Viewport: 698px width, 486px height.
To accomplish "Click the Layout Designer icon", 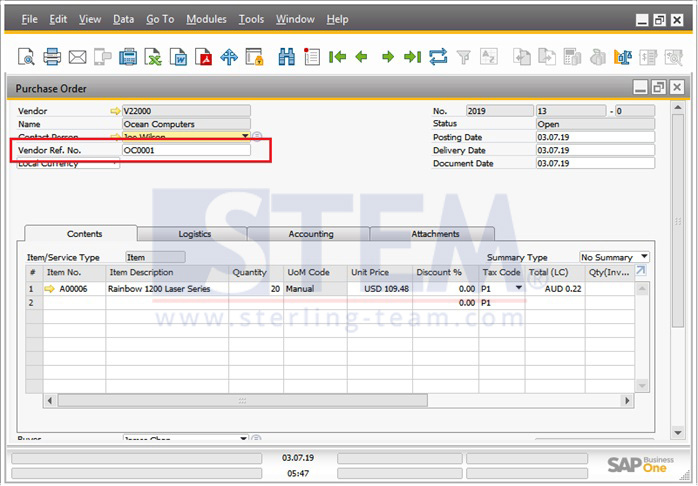I will click(674, 57).
